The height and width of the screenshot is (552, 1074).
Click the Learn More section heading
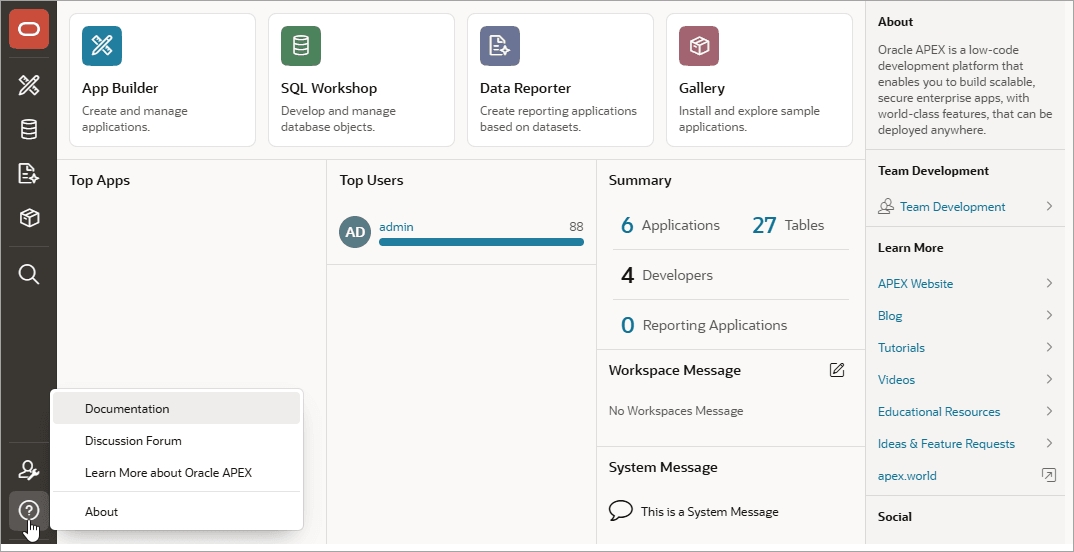(x=910, y=247)
